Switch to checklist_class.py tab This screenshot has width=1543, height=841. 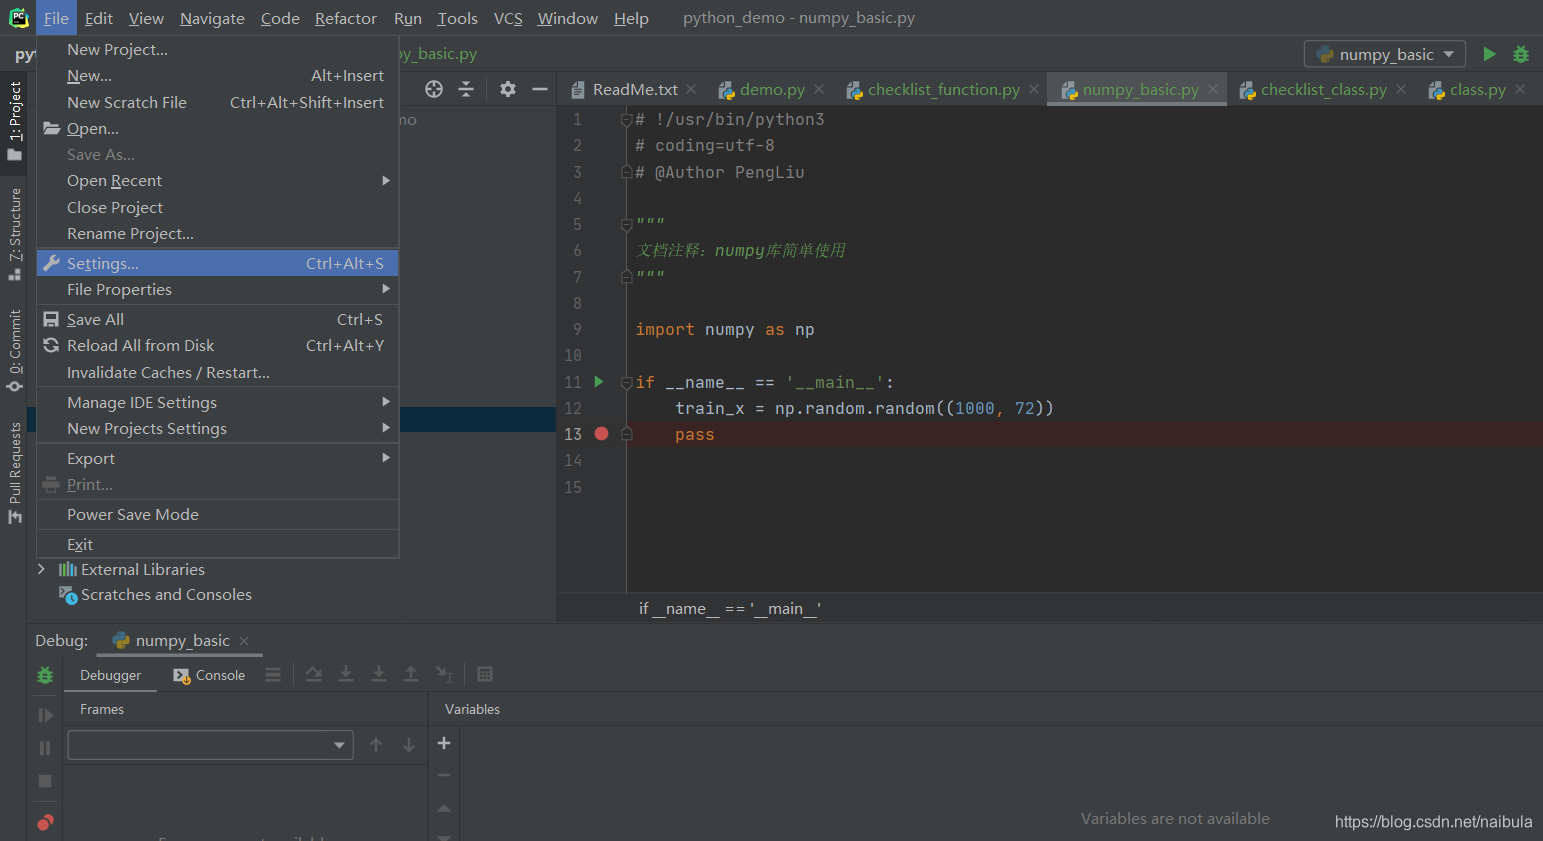(x=1323, y=89)
